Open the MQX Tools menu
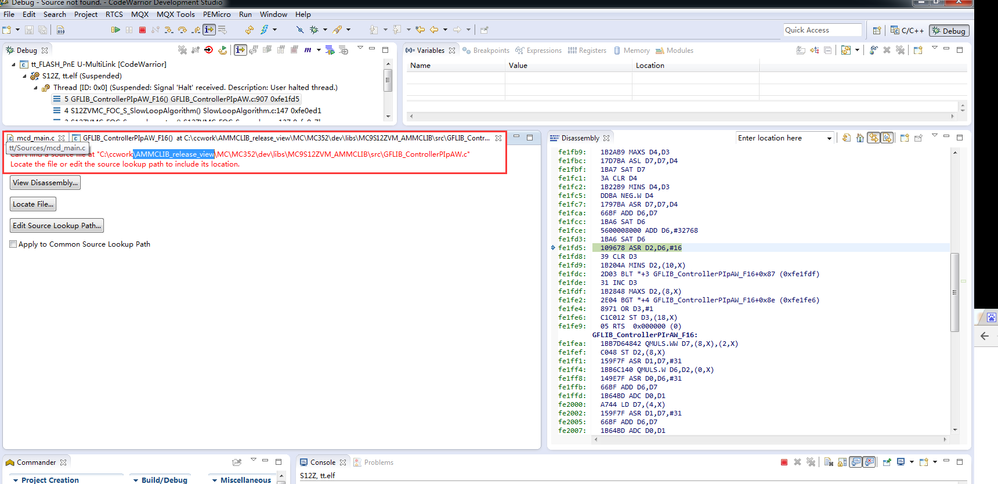Viewport: 998px width, 484px height. tap(176, 14)
